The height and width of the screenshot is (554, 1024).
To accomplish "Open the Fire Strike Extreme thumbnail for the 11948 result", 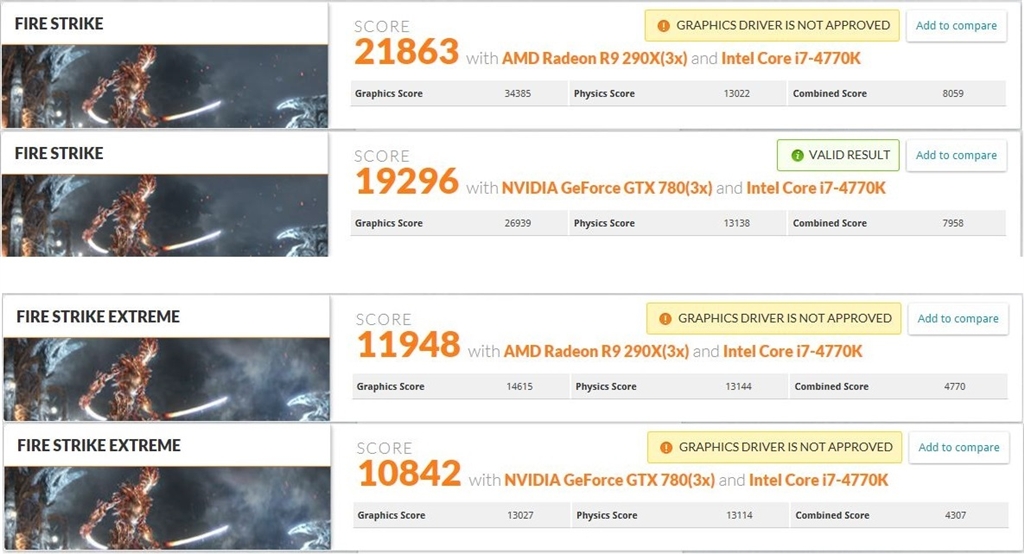I will tap(166, 378).
